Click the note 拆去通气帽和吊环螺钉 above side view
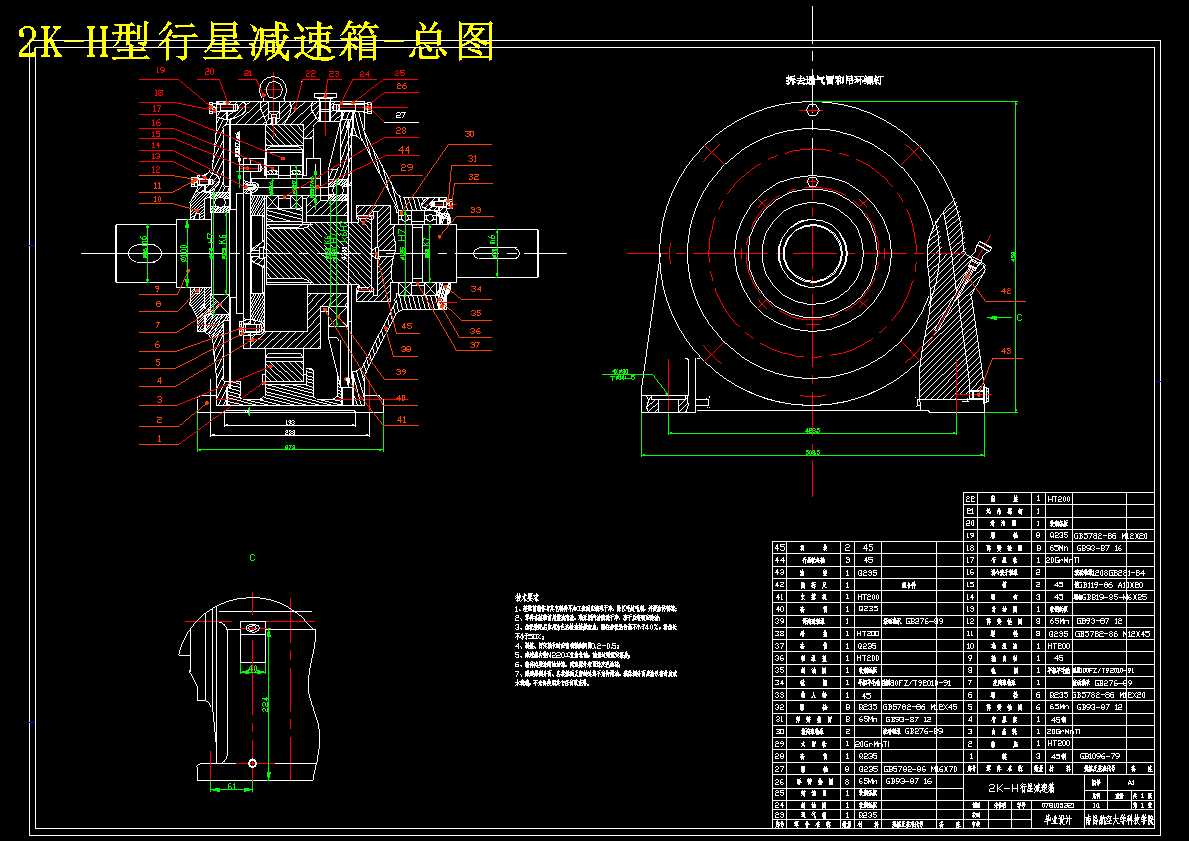This screenshot has height=841, width=1189. coord(833,79)
